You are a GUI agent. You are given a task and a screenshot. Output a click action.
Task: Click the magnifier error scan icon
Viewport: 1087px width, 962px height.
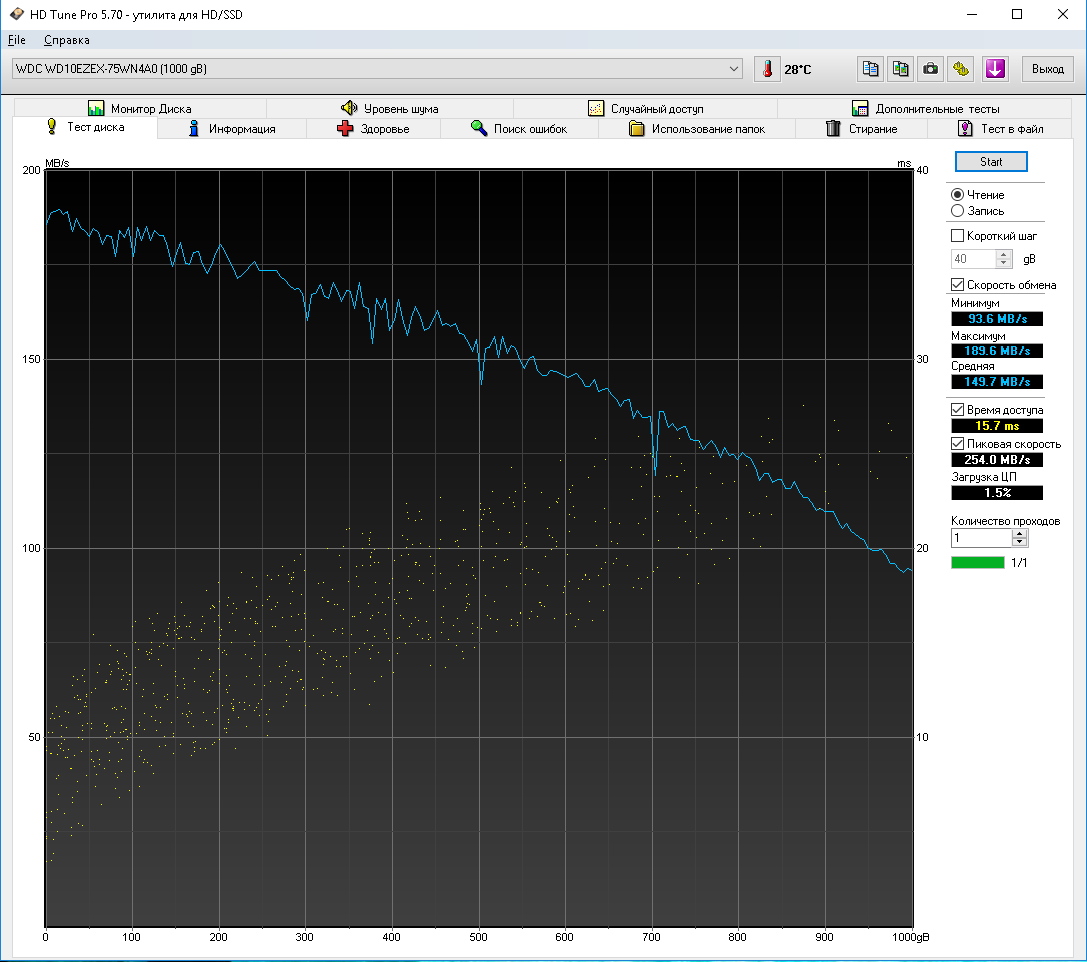coord(478,128)
